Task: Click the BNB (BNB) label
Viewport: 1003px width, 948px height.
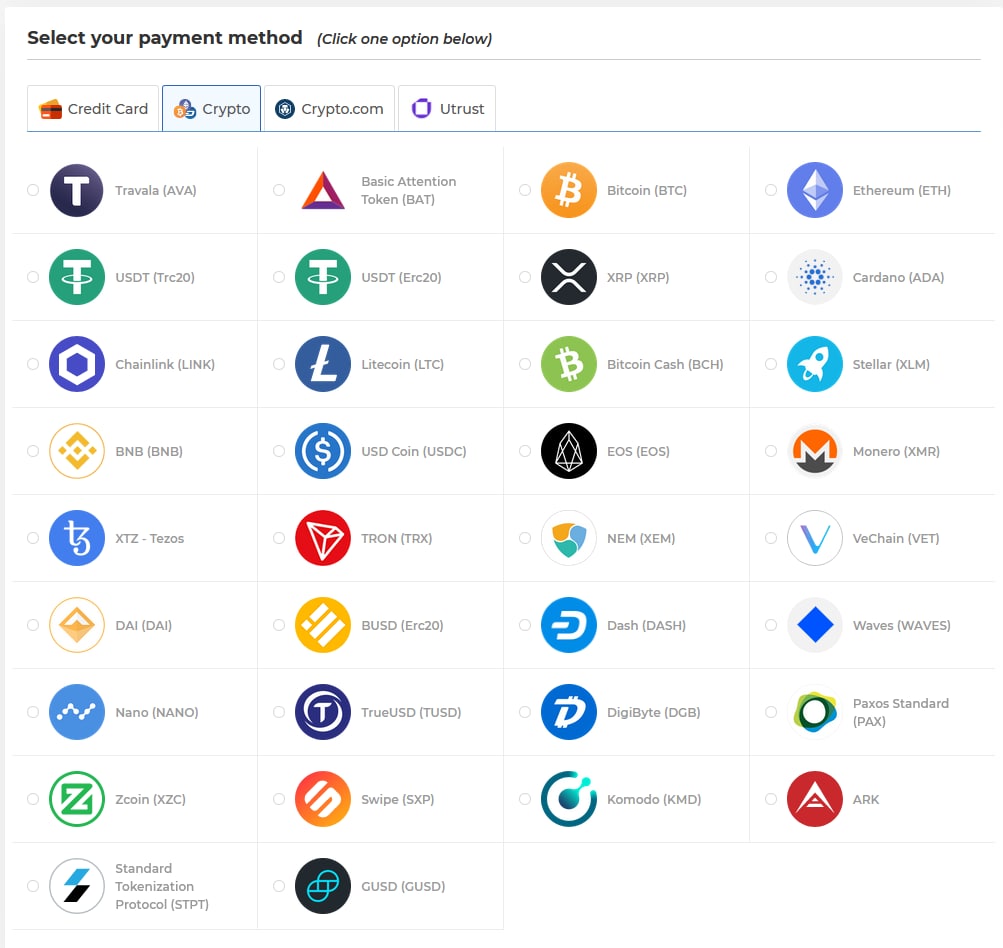Action: (149, 452)
